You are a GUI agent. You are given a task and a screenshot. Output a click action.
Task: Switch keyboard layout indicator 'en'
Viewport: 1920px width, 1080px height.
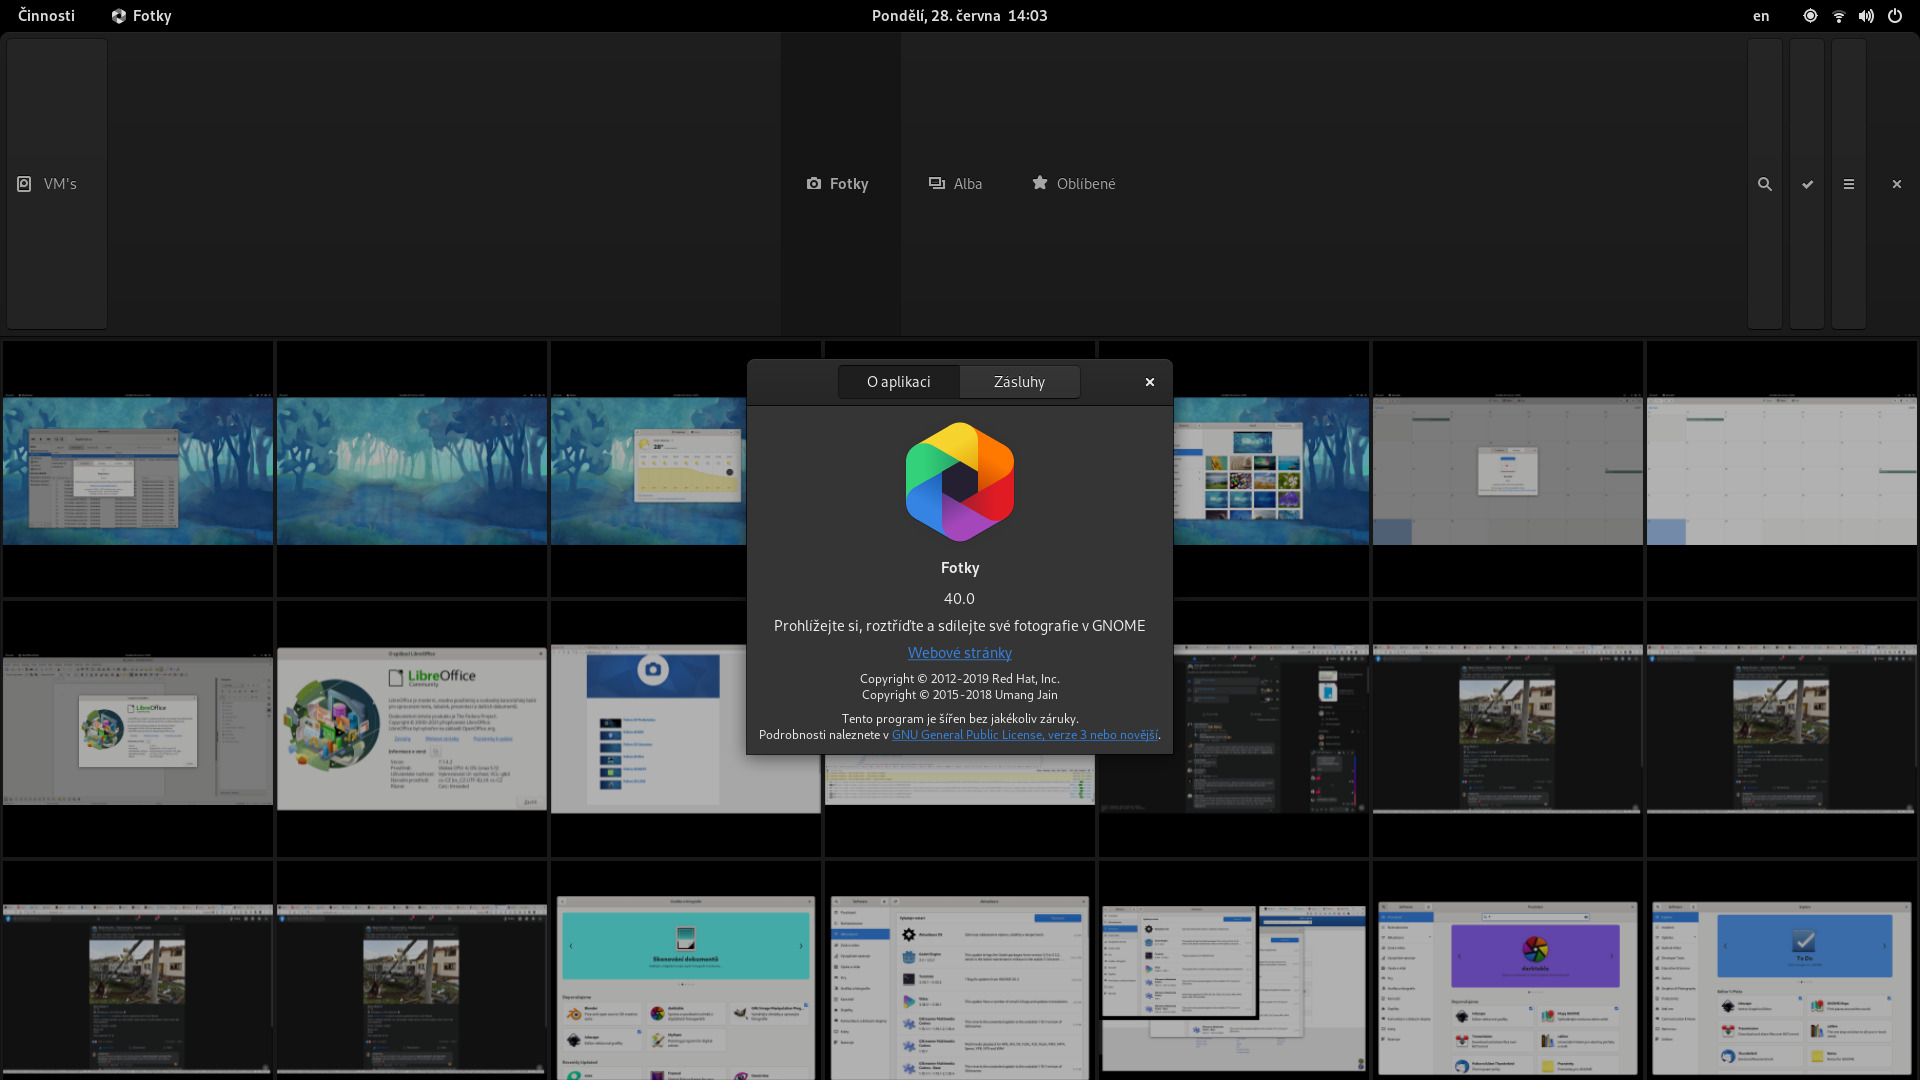pos(1761,16)
